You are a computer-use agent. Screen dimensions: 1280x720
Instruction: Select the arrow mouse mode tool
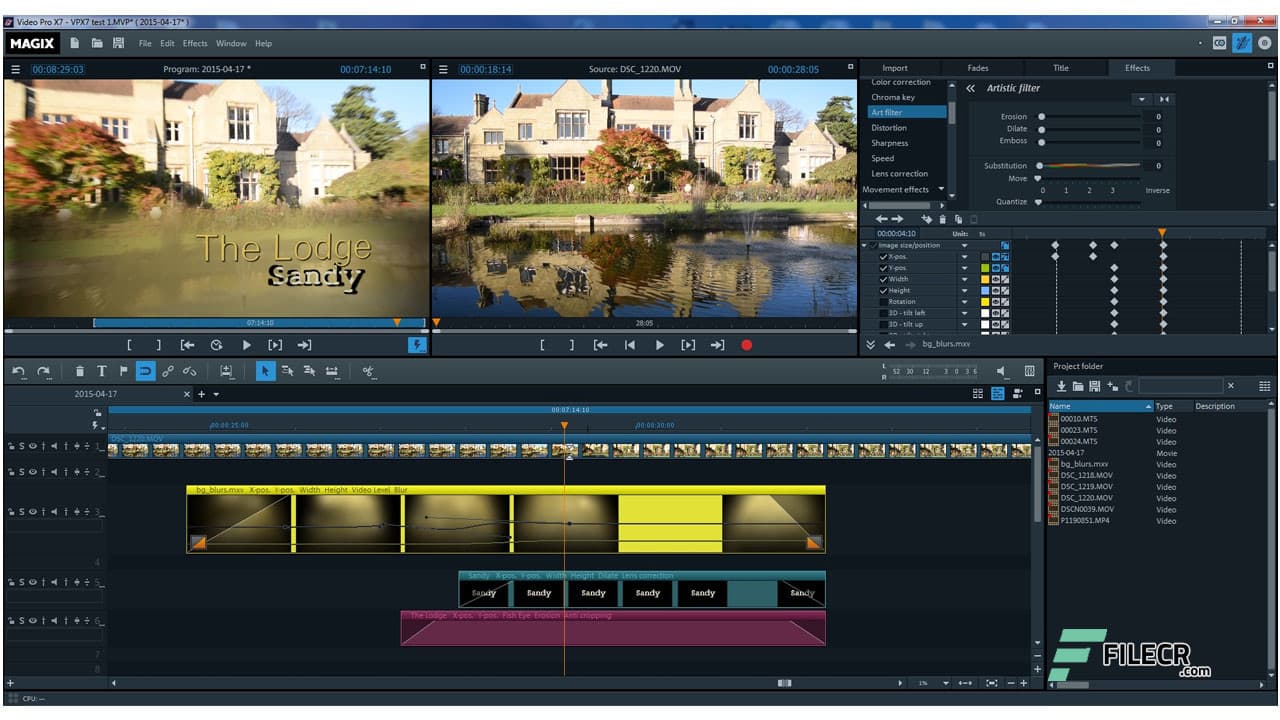(264, 371)
